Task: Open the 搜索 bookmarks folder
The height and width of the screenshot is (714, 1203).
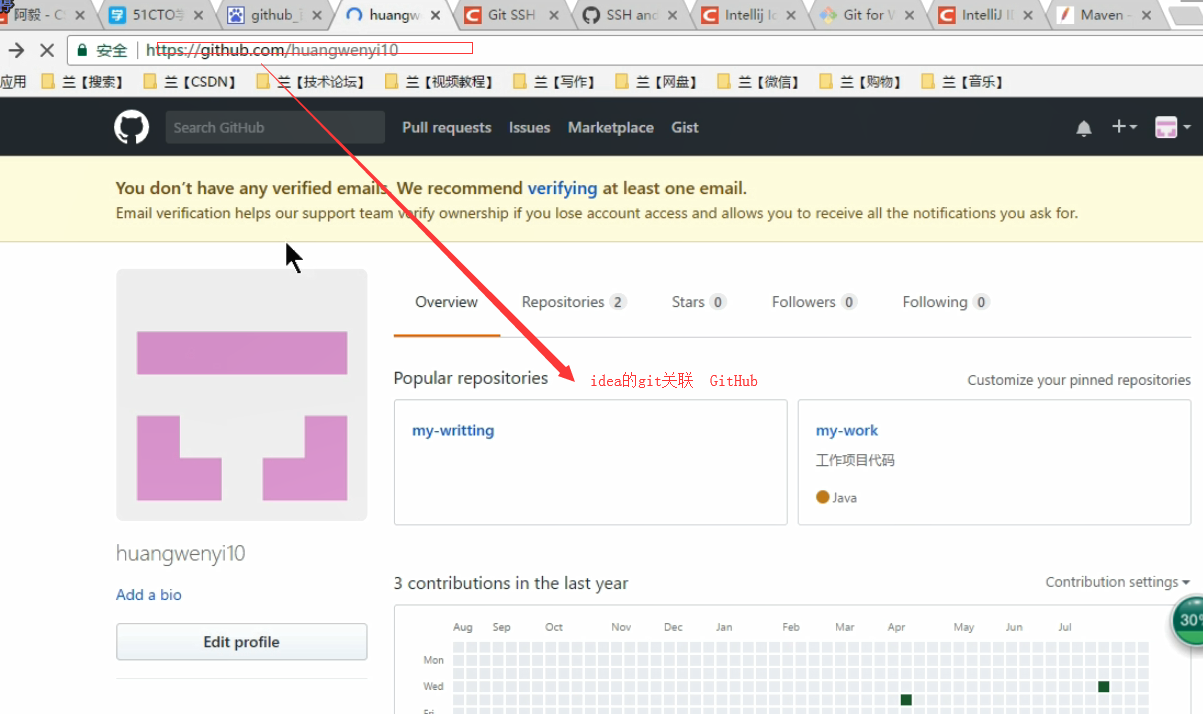Action: click(83, 82)
